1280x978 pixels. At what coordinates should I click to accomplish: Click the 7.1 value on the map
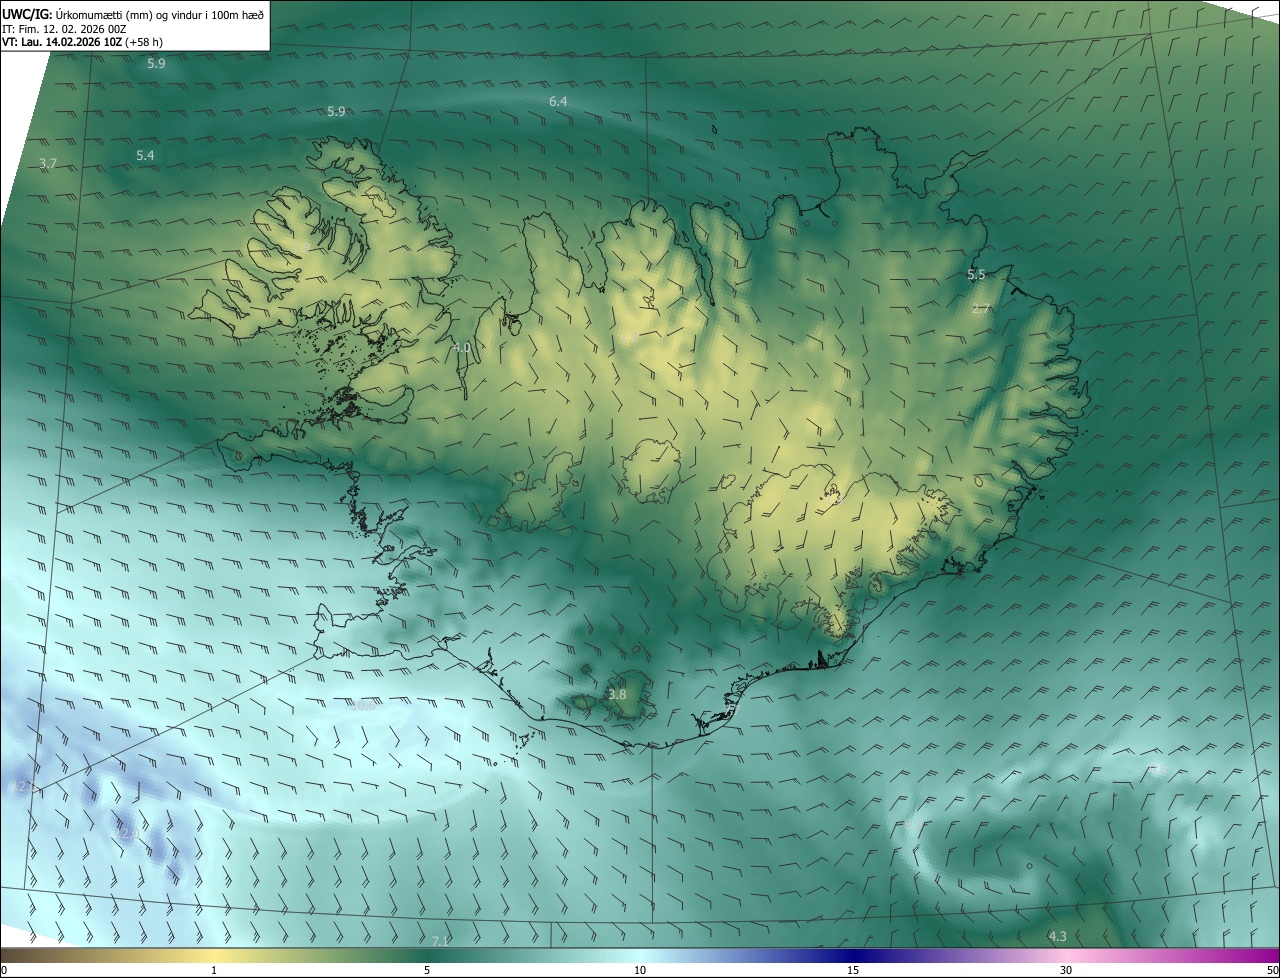441,942
